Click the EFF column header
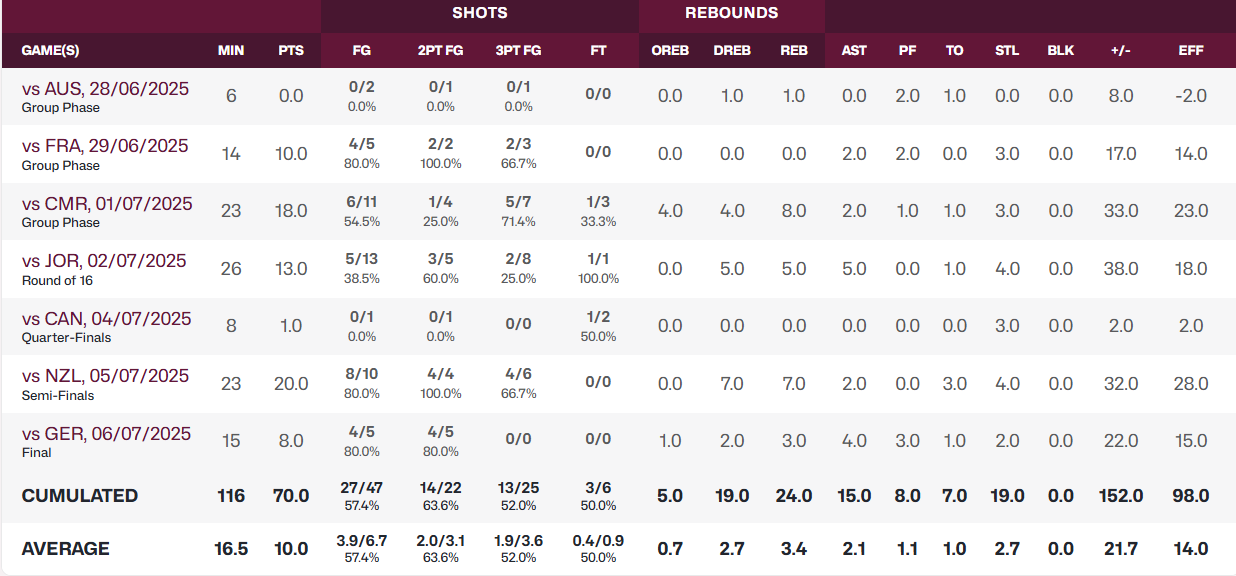This screenshot has width=1236, height=576. tap(1191, 50)
